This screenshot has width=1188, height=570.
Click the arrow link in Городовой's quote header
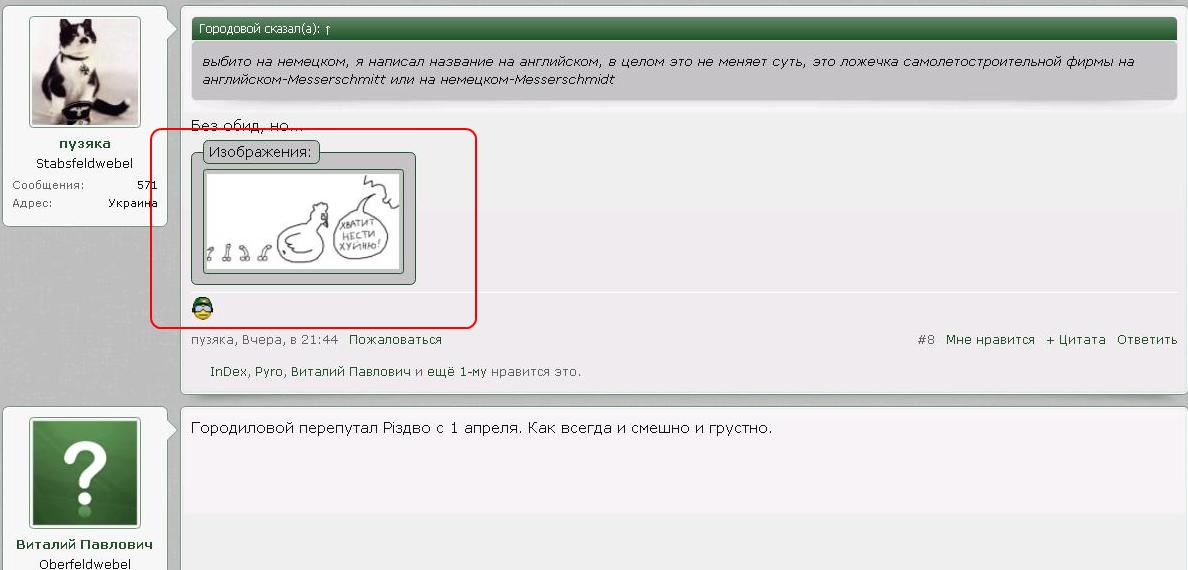327,30
